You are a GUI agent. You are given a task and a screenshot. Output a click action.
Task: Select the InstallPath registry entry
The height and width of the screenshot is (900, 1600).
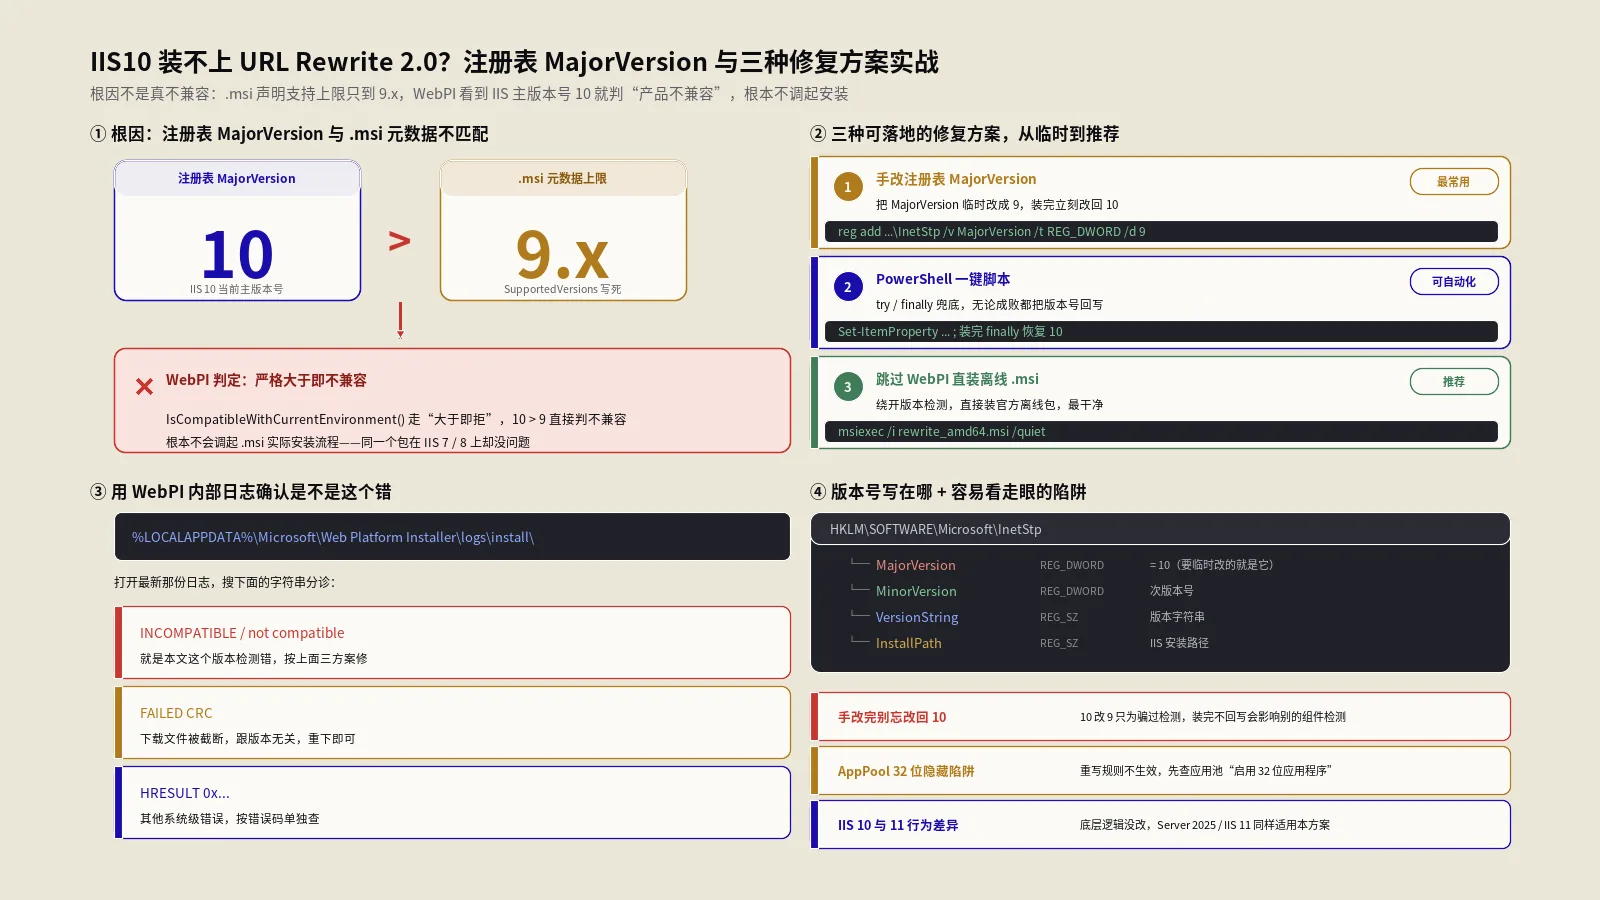tap(909, 643)
